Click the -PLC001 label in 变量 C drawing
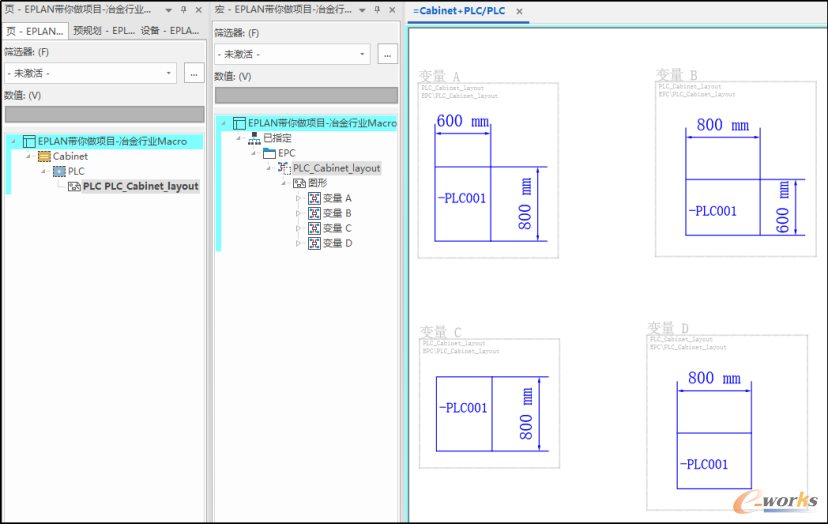 click(463, 408)
